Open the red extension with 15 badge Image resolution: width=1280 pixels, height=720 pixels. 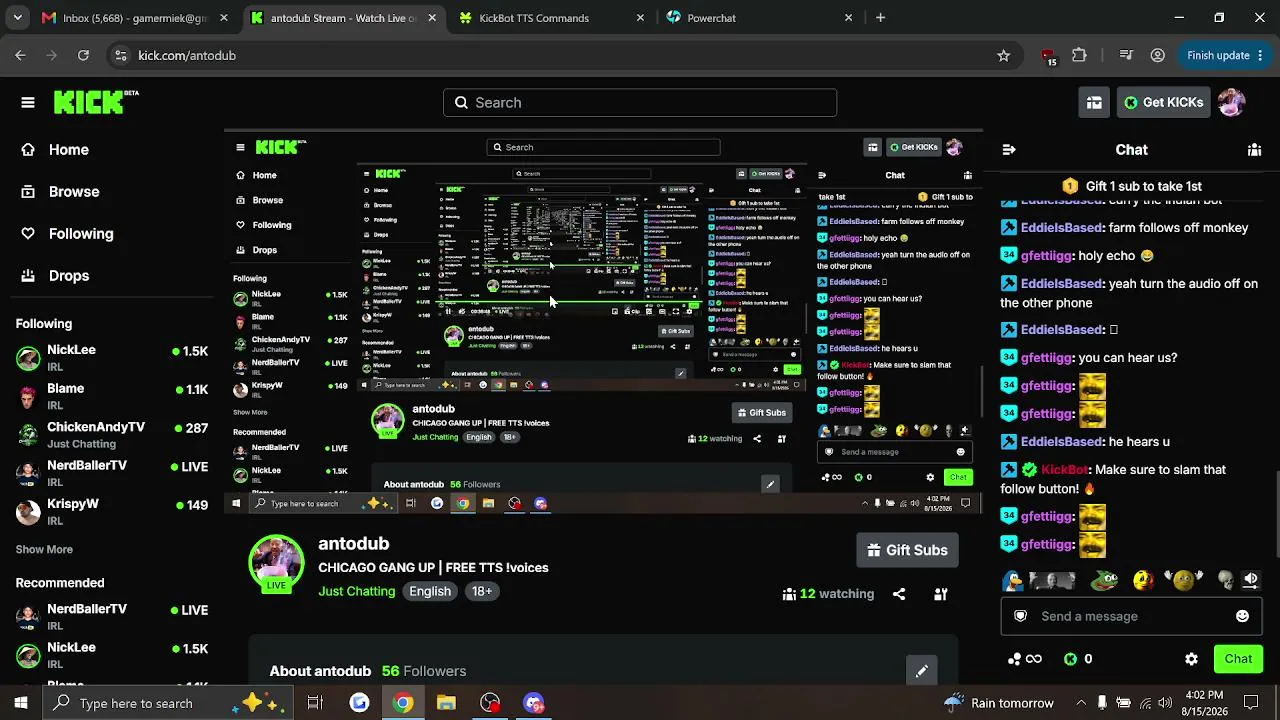point(1048,57)
